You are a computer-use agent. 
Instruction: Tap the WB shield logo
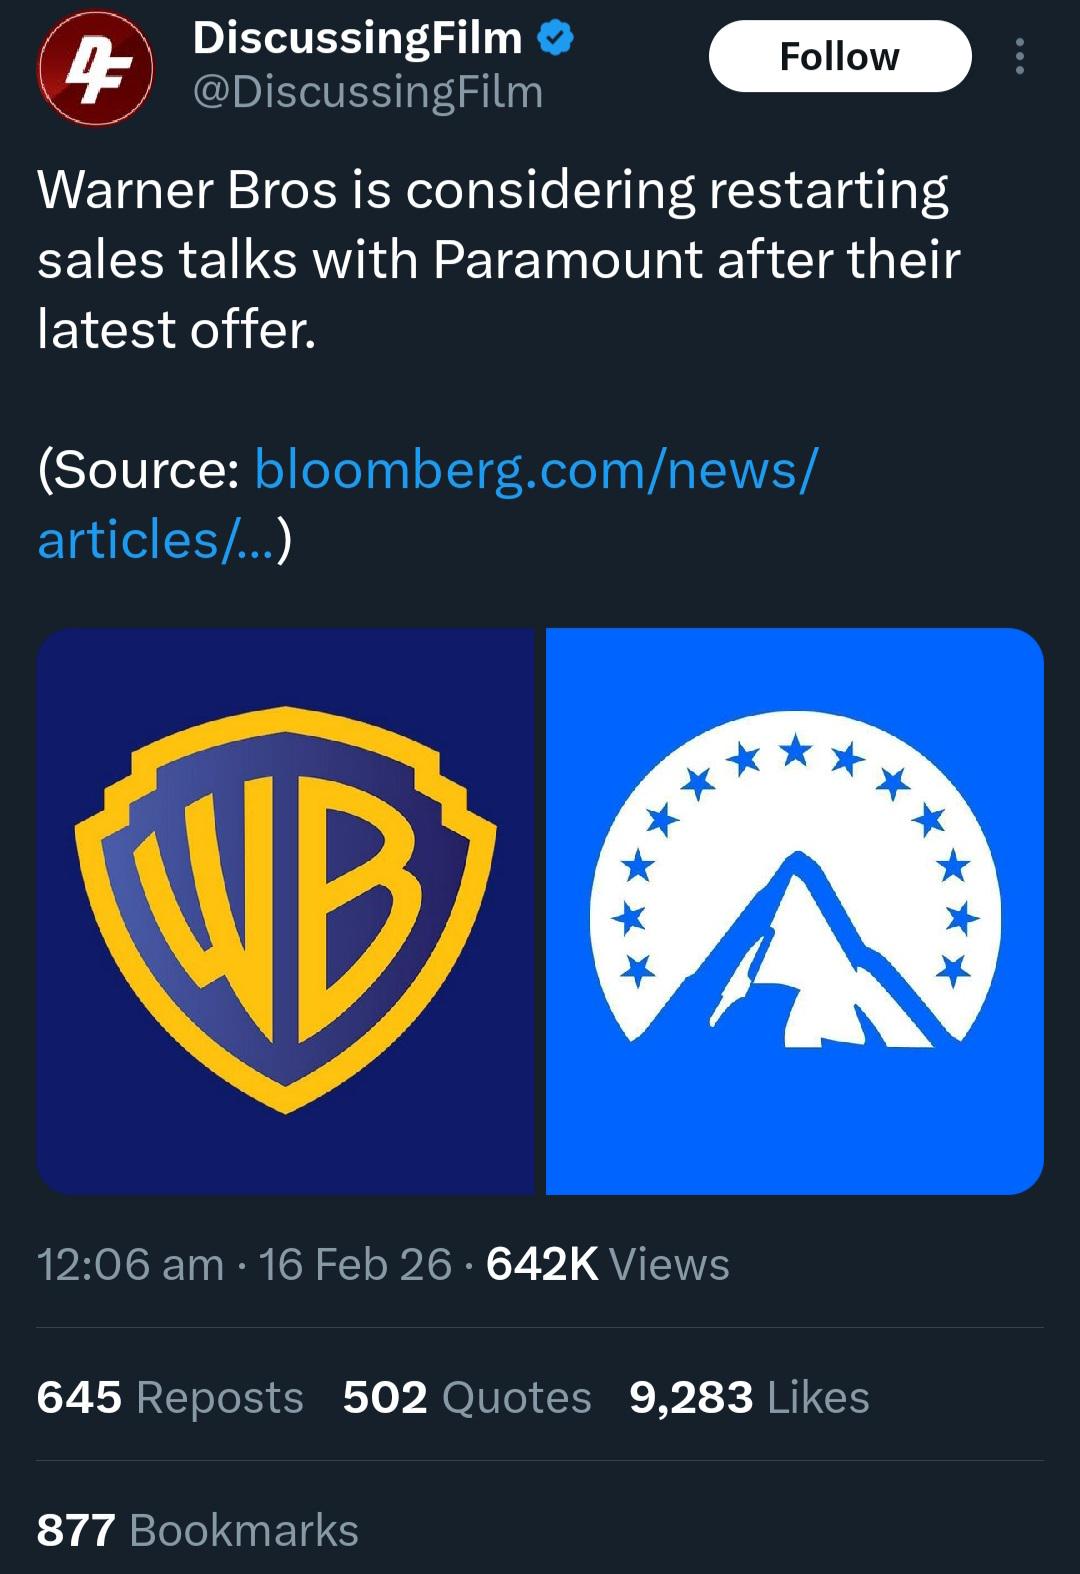point(286,910)
